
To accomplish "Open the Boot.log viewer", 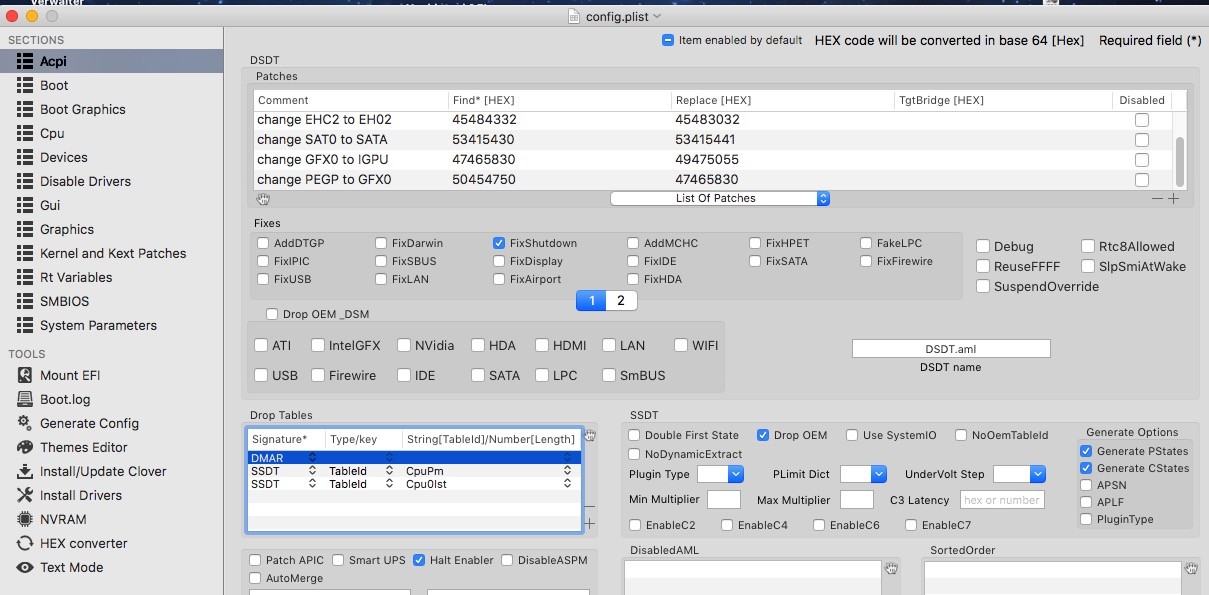I will point(65,399).
